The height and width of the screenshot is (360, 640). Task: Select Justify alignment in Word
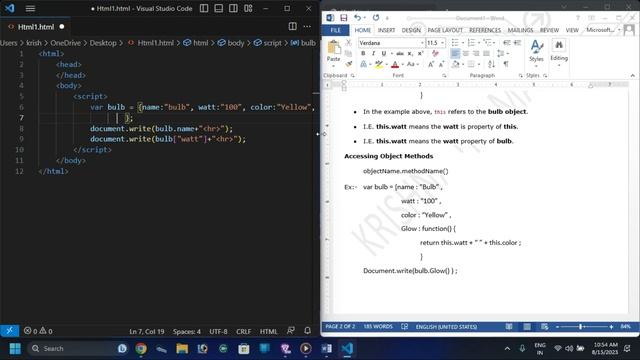(486, 53)
